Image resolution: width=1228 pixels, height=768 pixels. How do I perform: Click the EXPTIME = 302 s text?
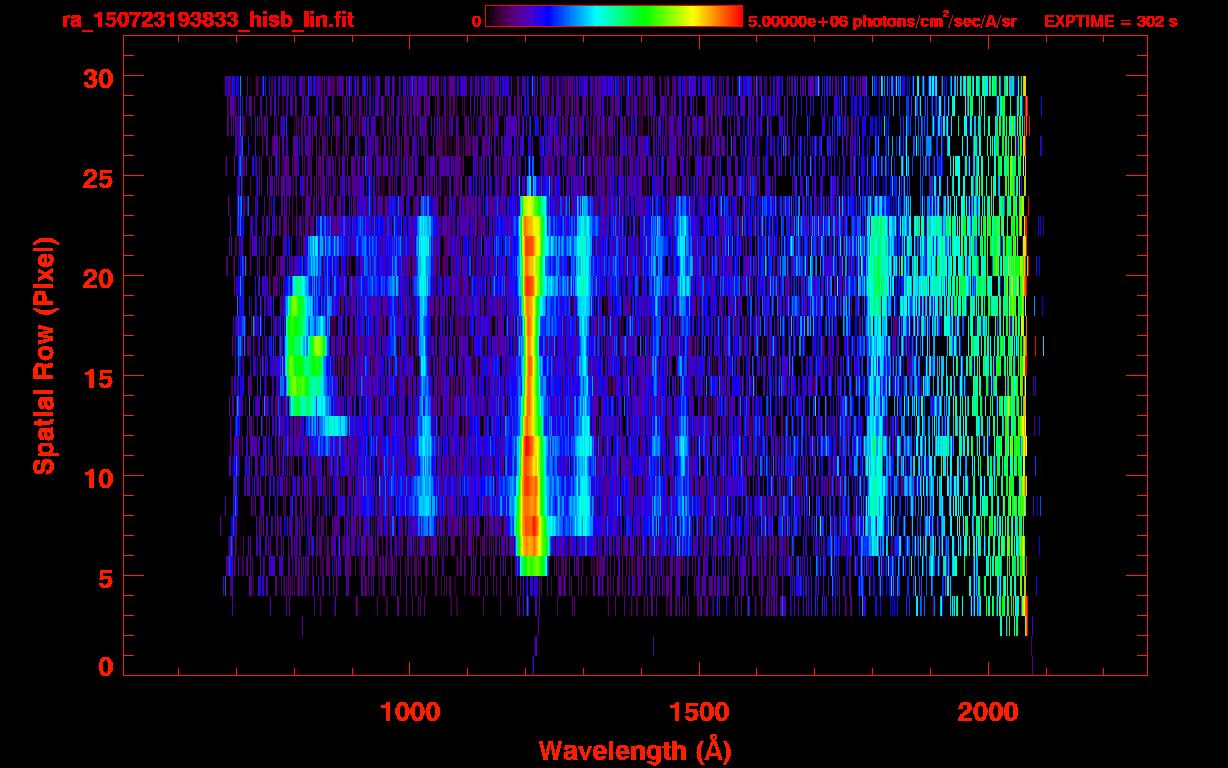(1110, 21)
